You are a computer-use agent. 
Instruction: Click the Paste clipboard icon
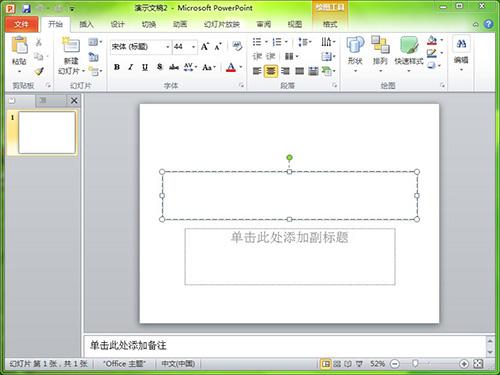[19, 45]
